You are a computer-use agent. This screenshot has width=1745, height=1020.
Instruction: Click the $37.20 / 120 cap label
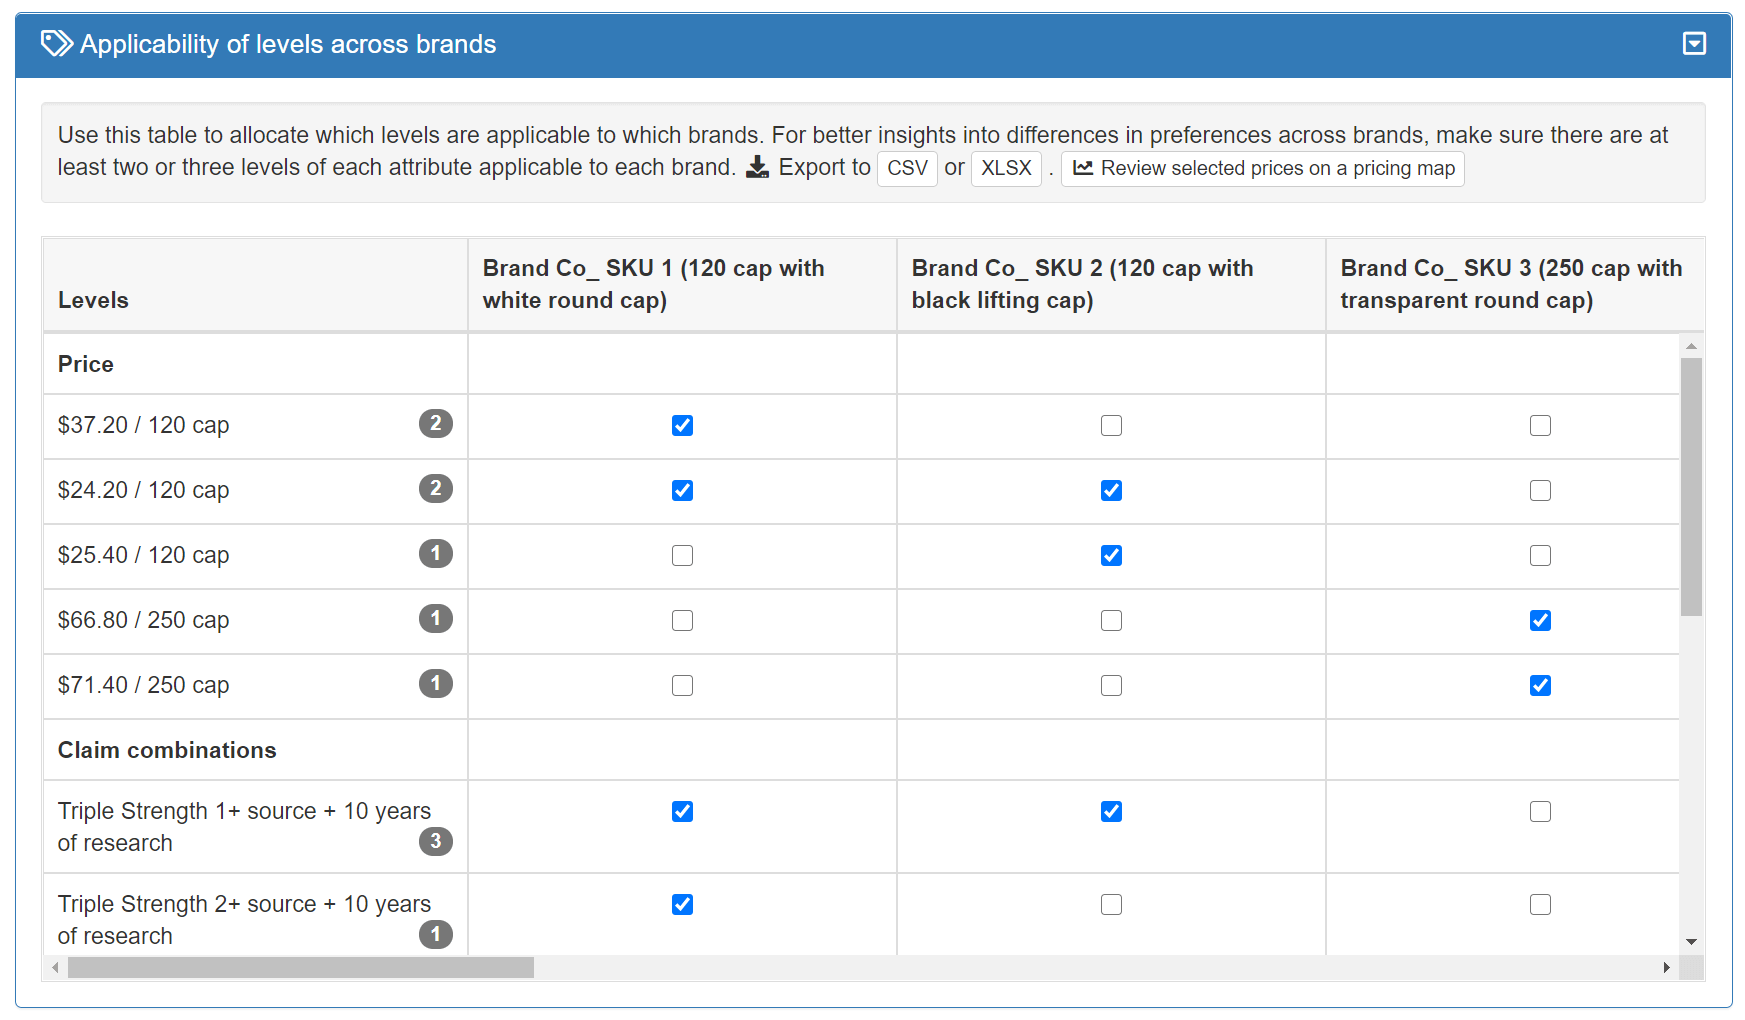tap(143, 425)
